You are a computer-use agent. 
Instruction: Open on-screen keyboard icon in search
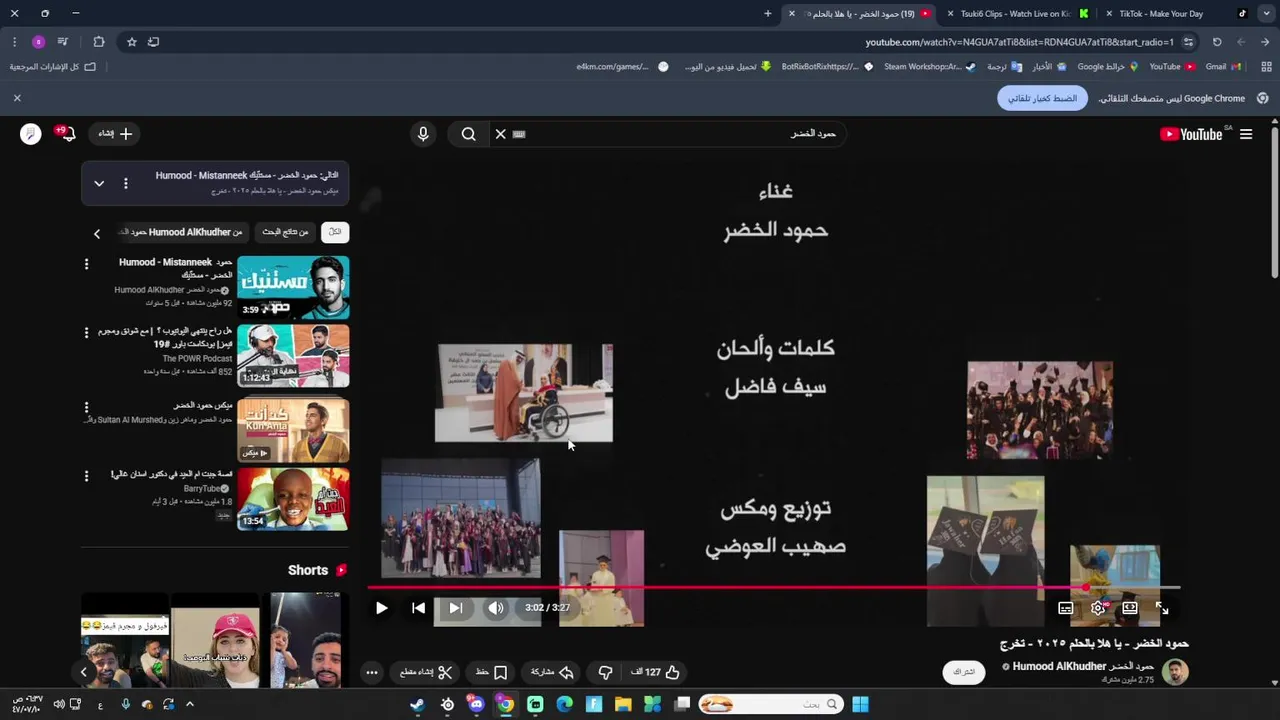tap(519, 133)
